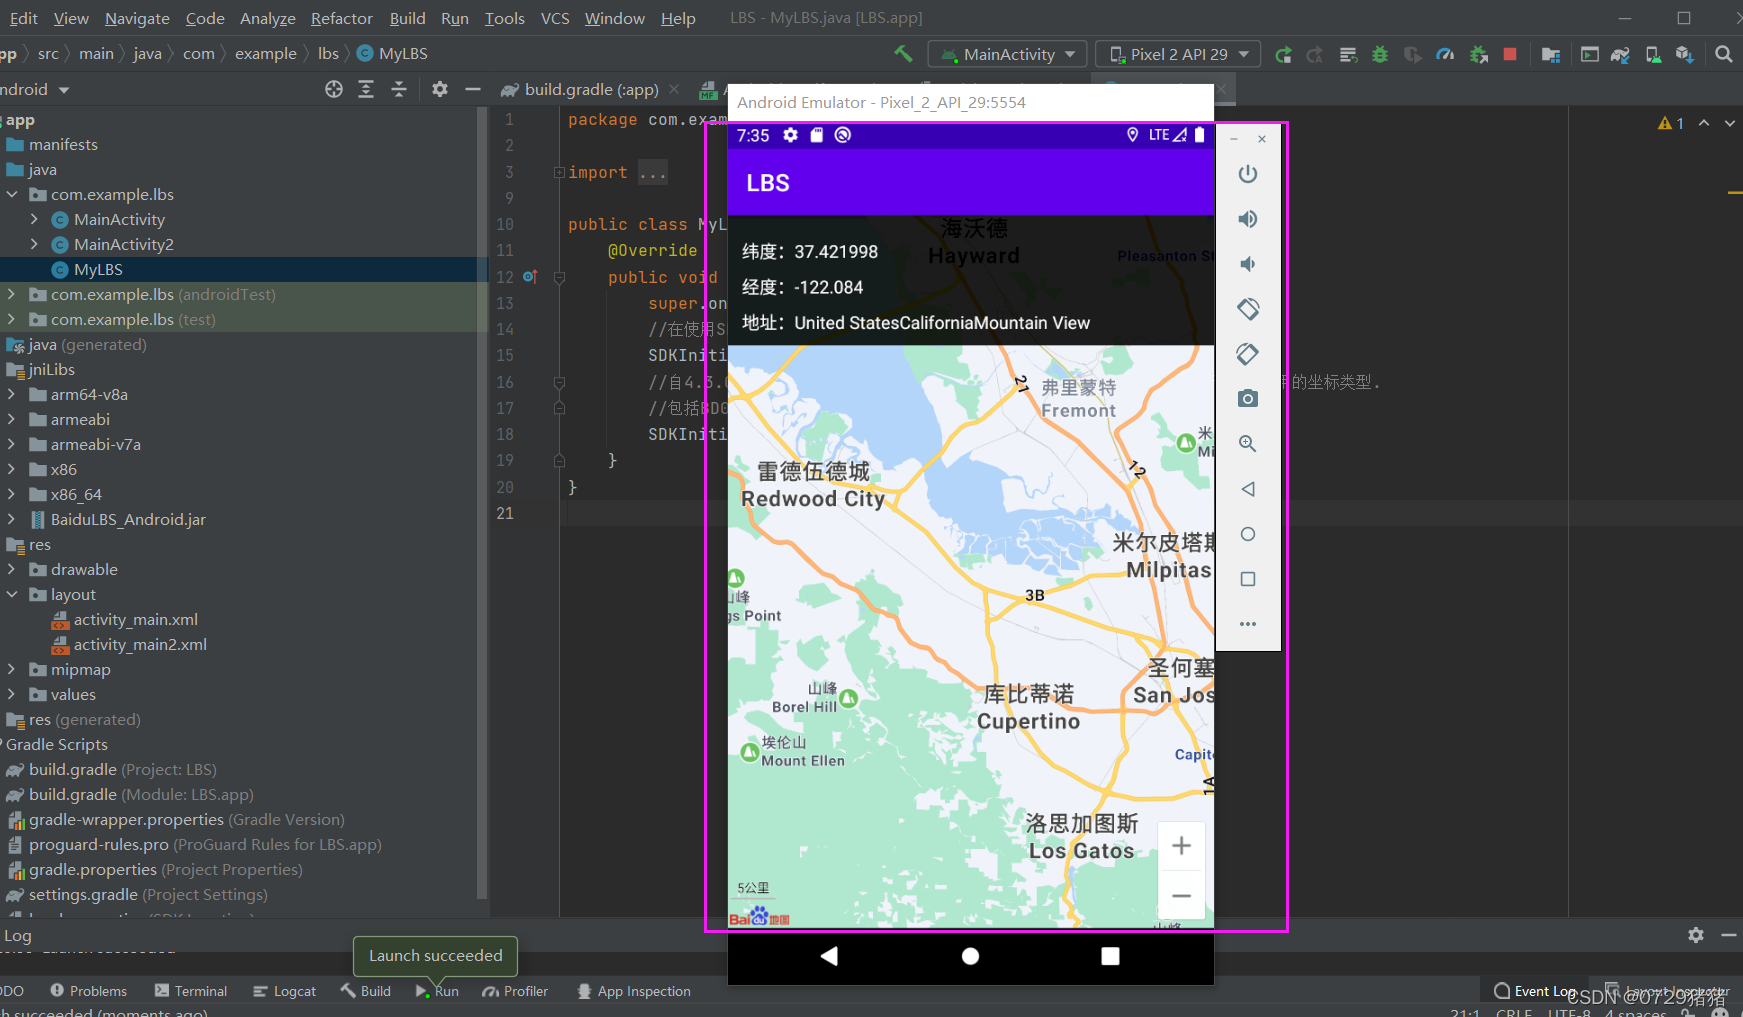Image resolution: width=1743 pixels, height=1017 pixels.
Task: Expand the arm64-v8a folder
Action: [x=12, y=394]
